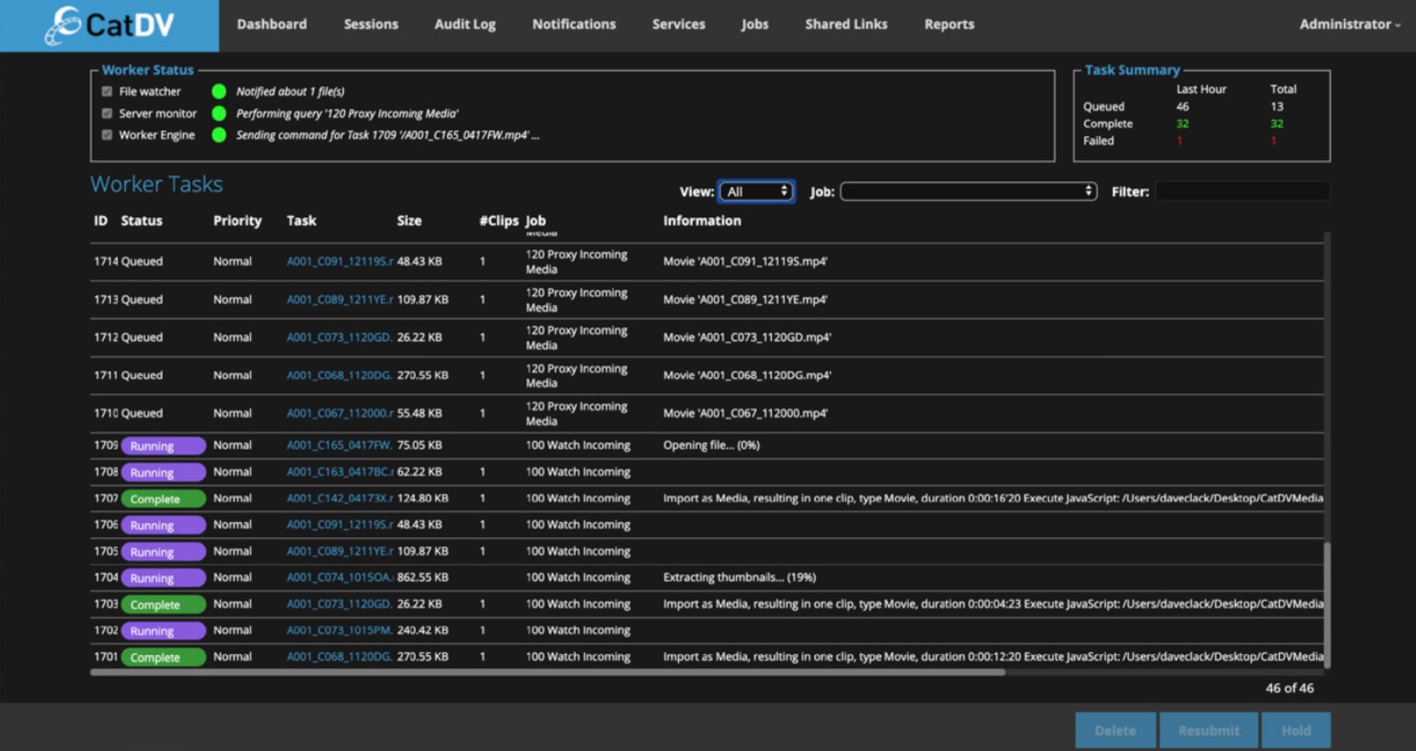The width and height of the screenshot is (1416, 751).
Task: Click the Running status badge for task 1708
Action: click(x=163, y=472)
